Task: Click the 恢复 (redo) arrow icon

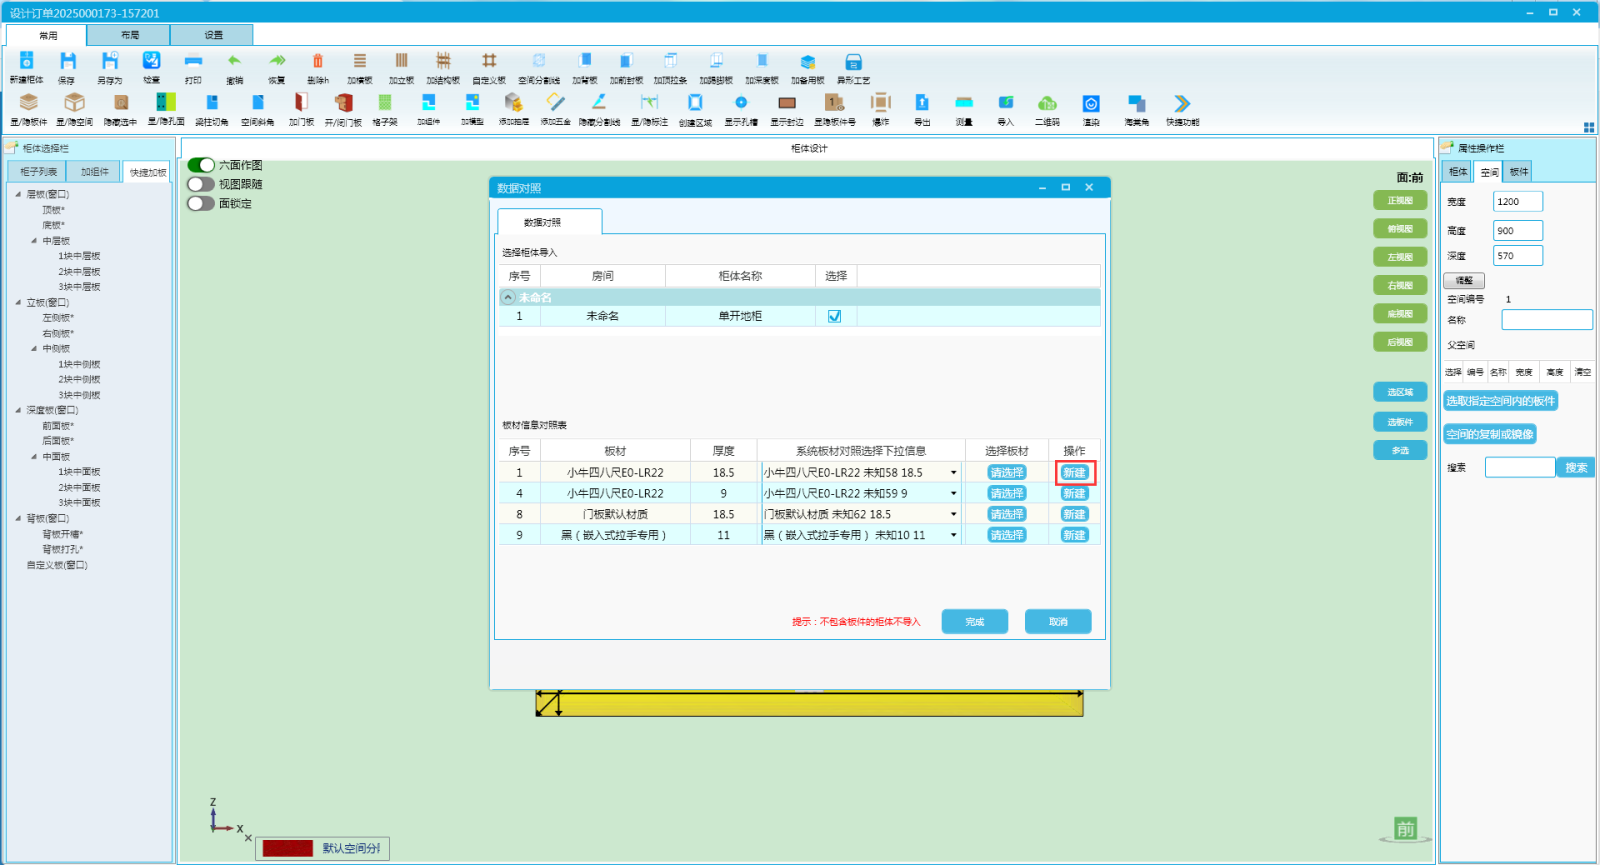Action: [x=277, y=62]
